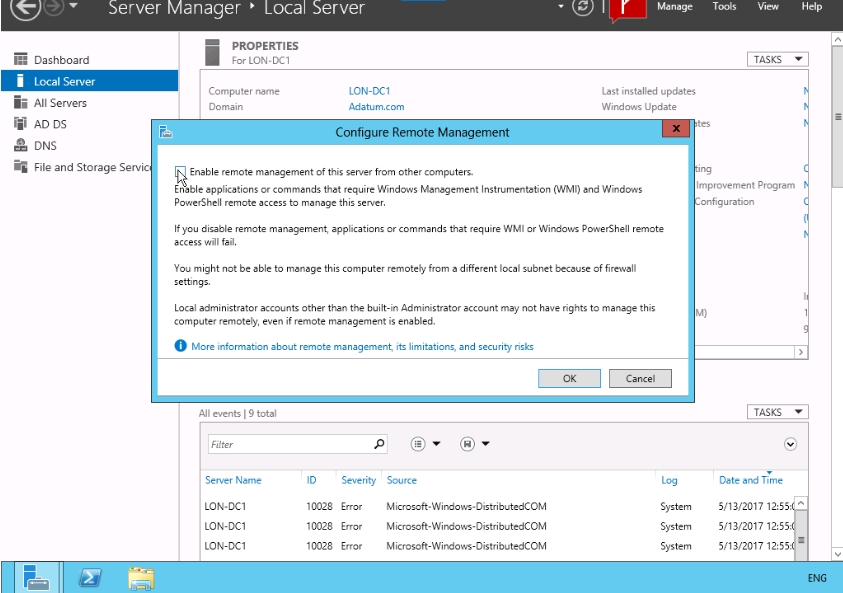Go back using the navigation back arrow
The width and height of the screenshot is (843, 593).
coord(25,8)
